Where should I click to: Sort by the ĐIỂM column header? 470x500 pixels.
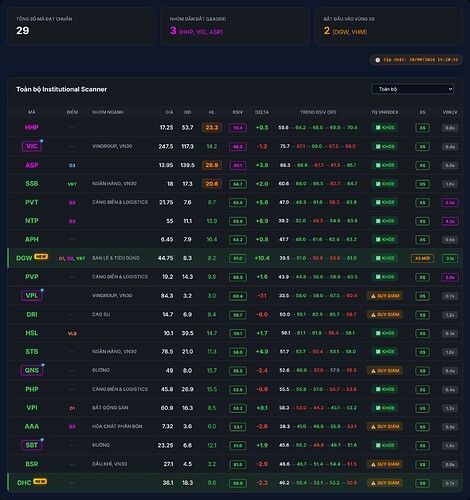click(72, 112)
